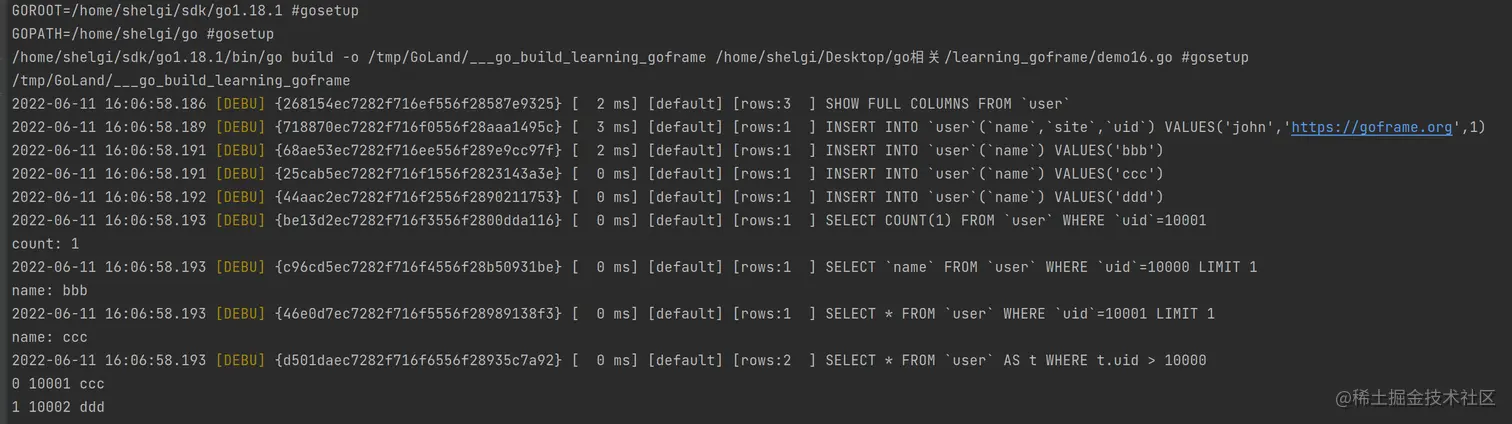
Task: Open the https://goframe.org hyperlink
Action: (x=1372, y=127)
